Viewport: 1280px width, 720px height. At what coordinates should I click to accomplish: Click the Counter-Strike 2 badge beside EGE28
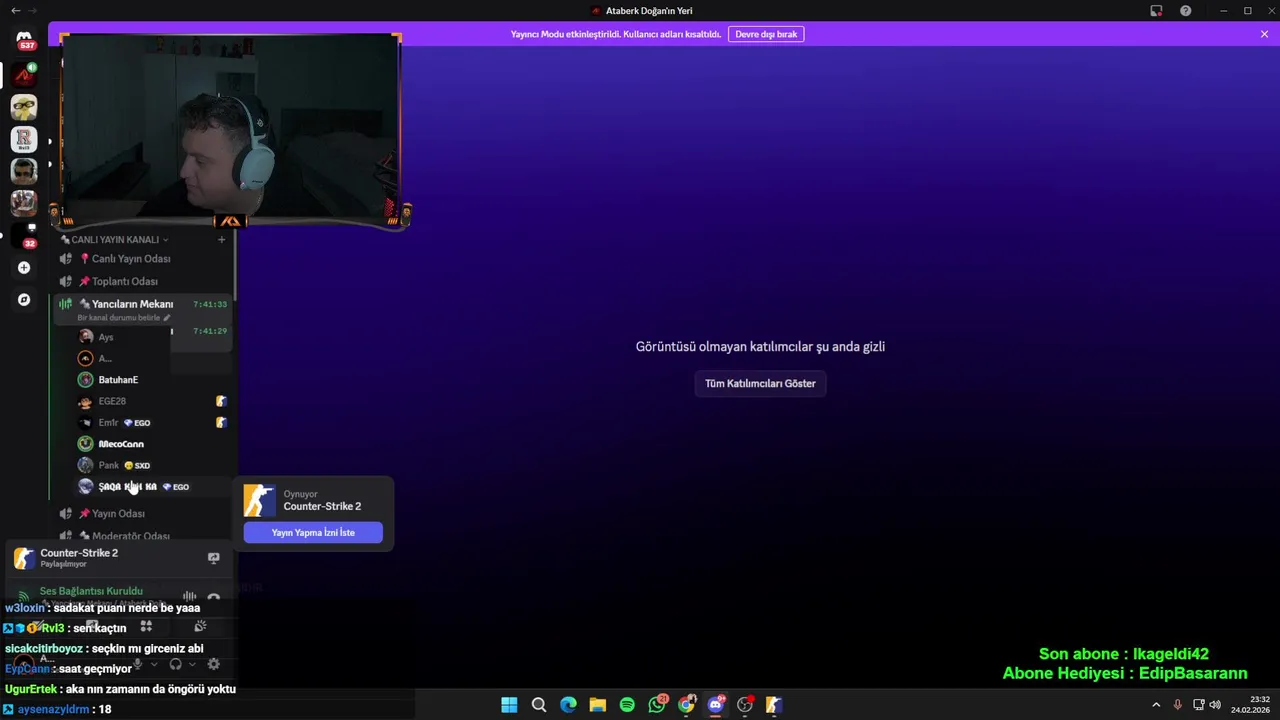point(221,401)
